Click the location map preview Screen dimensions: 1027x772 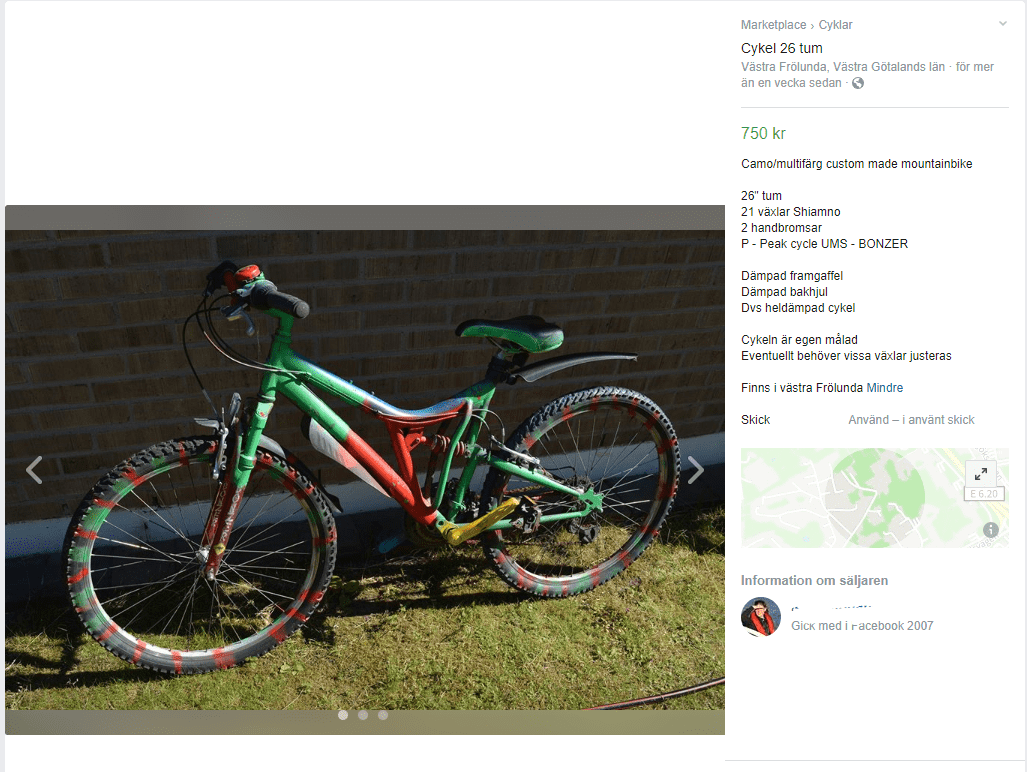click(x=874, y=498)
